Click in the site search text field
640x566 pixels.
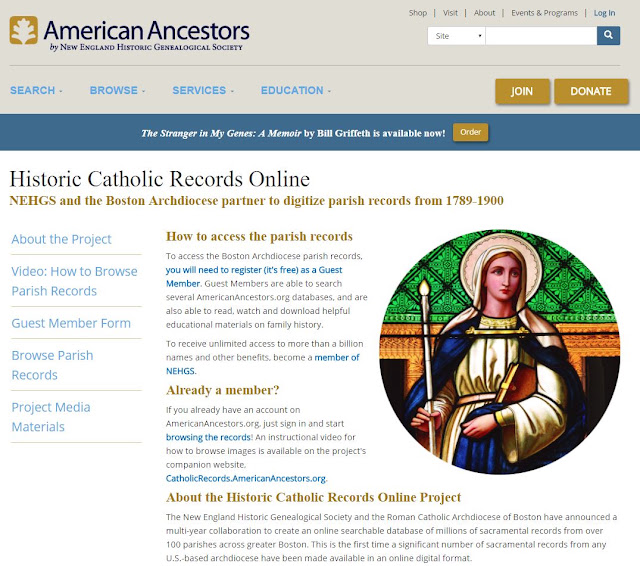click(x=541, y=36)
